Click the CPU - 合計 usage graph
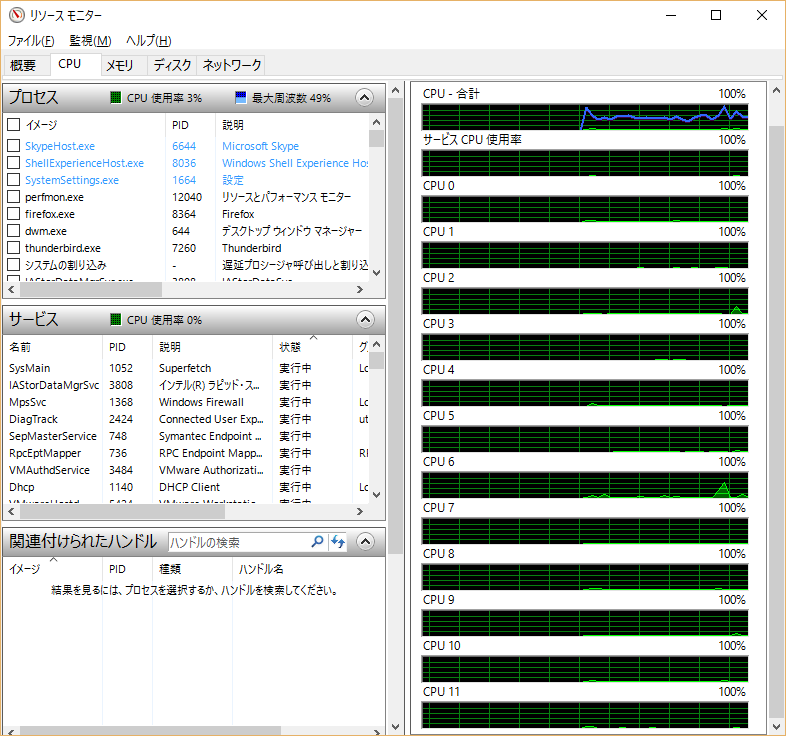 pos(585,117)
